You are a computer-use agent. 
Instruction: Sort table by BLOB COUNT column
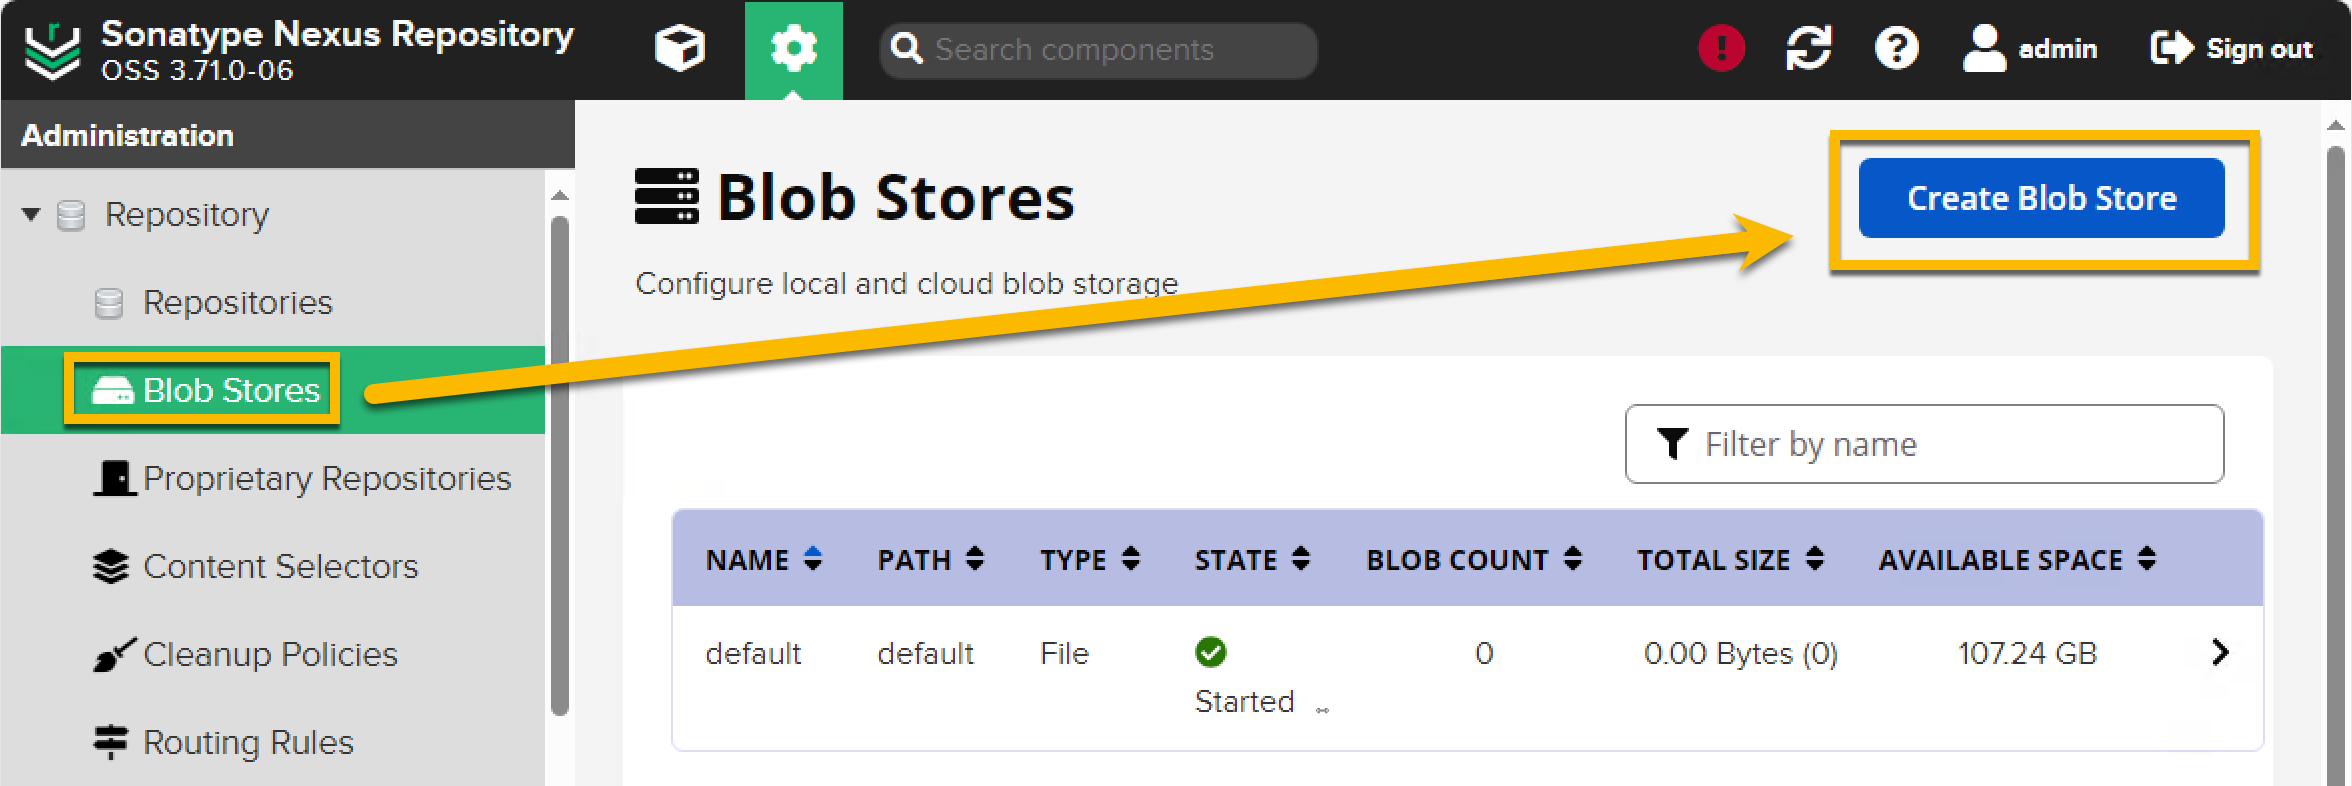(x=1474, y=559)
